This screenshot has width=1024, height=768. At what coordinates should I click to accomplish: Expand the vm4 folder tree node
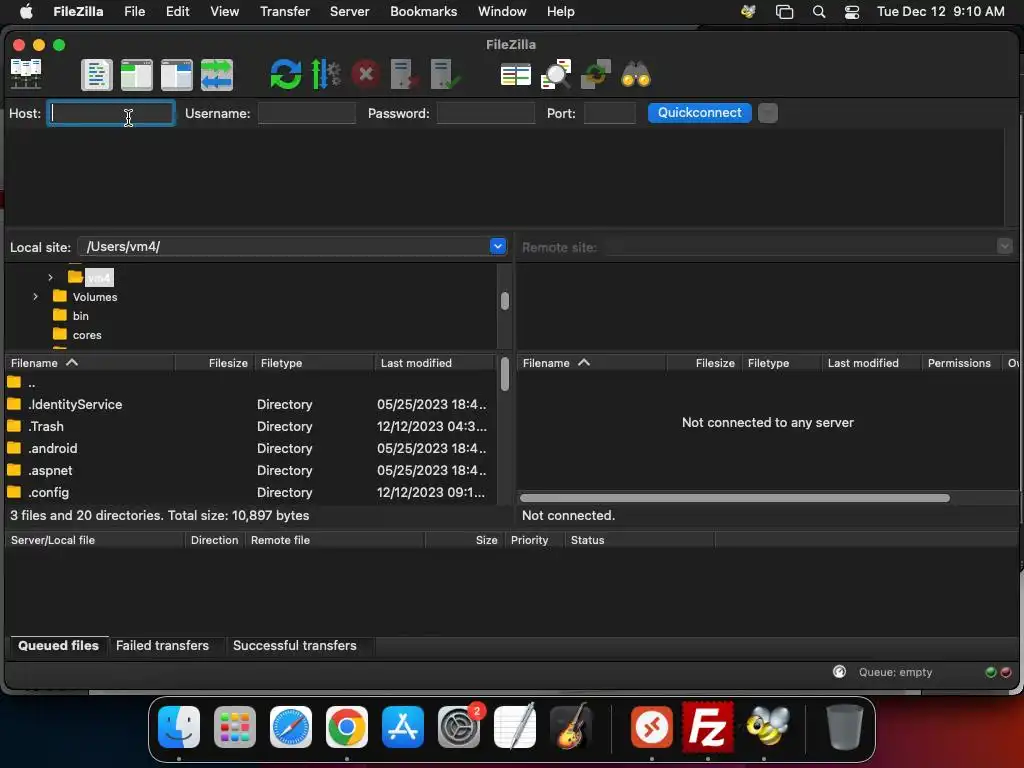point(50,278)
